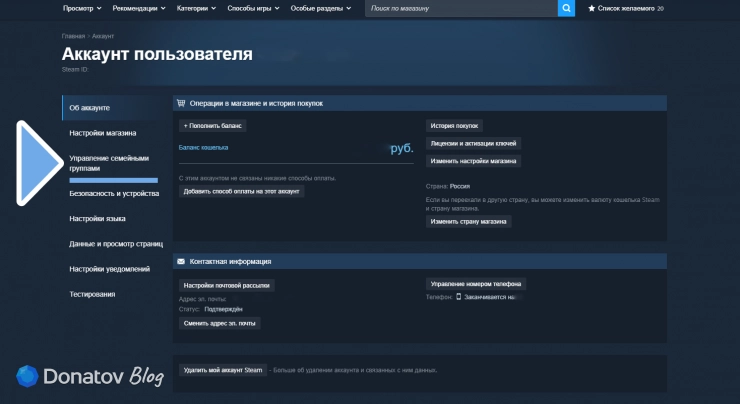Open Данные и просмотр страниц section
This screenshot has height=404, width=740.
click(x=116, y=244)
